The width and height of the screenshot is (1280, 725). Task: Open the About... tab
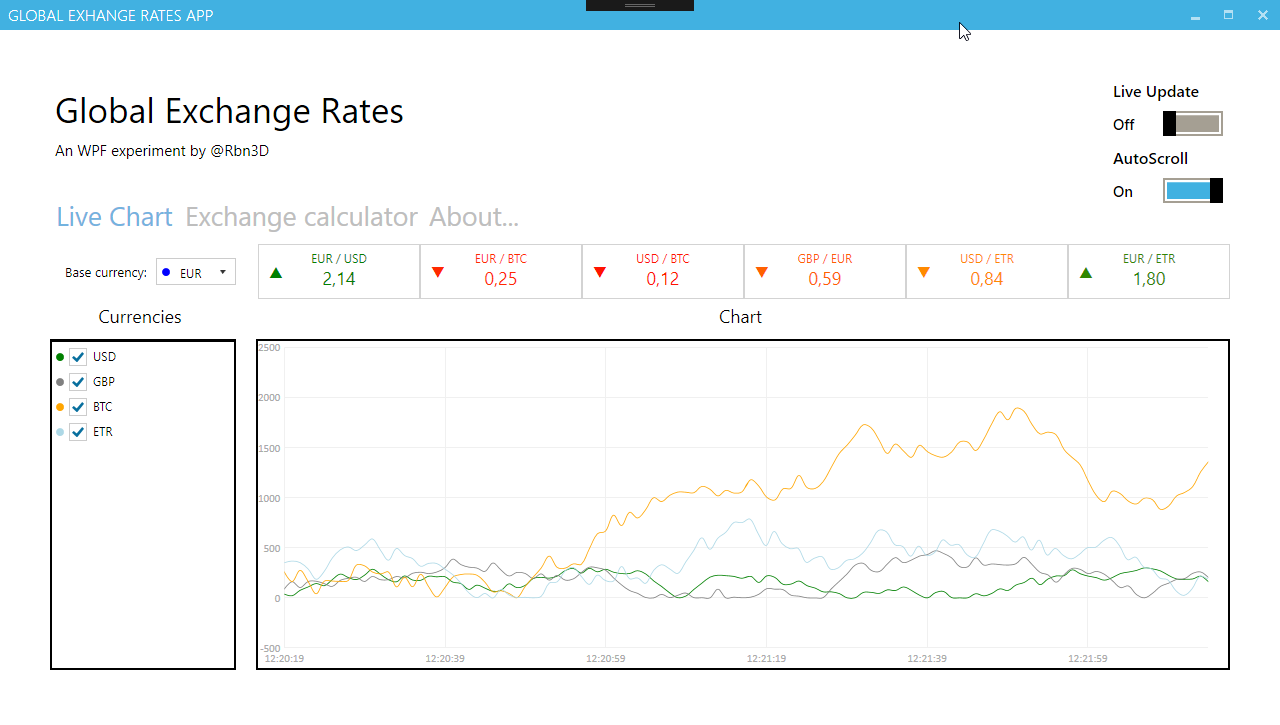pyautogui.click(x=474, y=217)
